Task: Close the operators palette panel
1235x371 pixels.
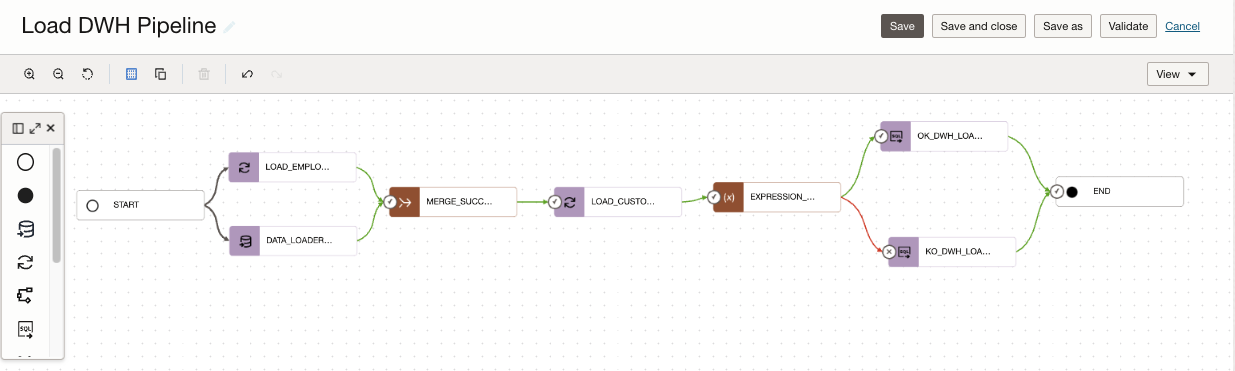Action: [x=50, y=128]
